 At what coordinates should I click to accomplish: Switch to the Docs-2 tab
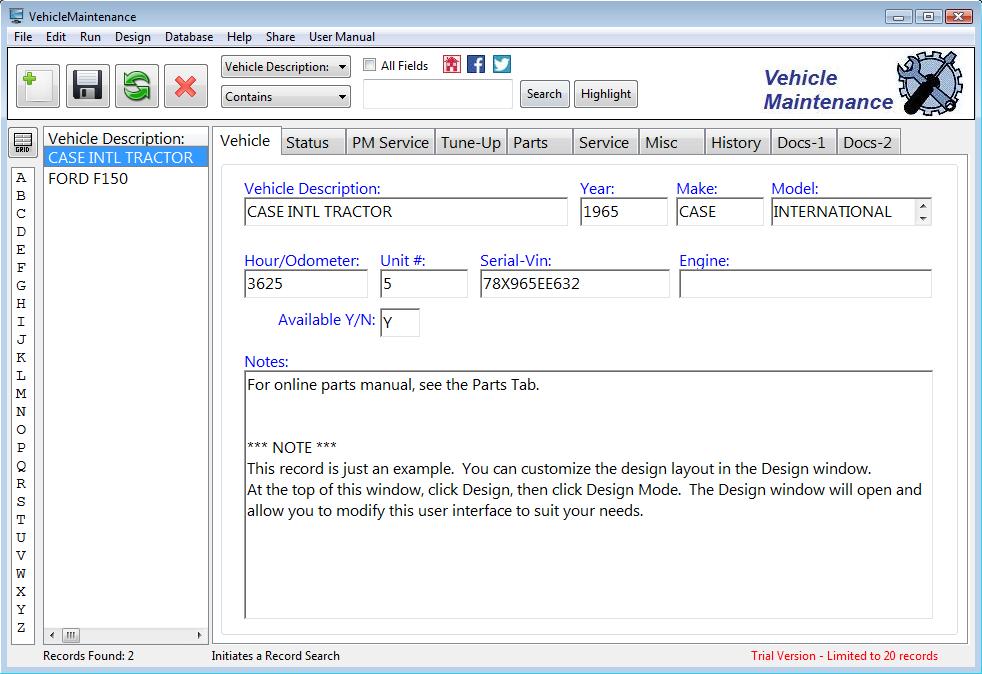[869, 142]
